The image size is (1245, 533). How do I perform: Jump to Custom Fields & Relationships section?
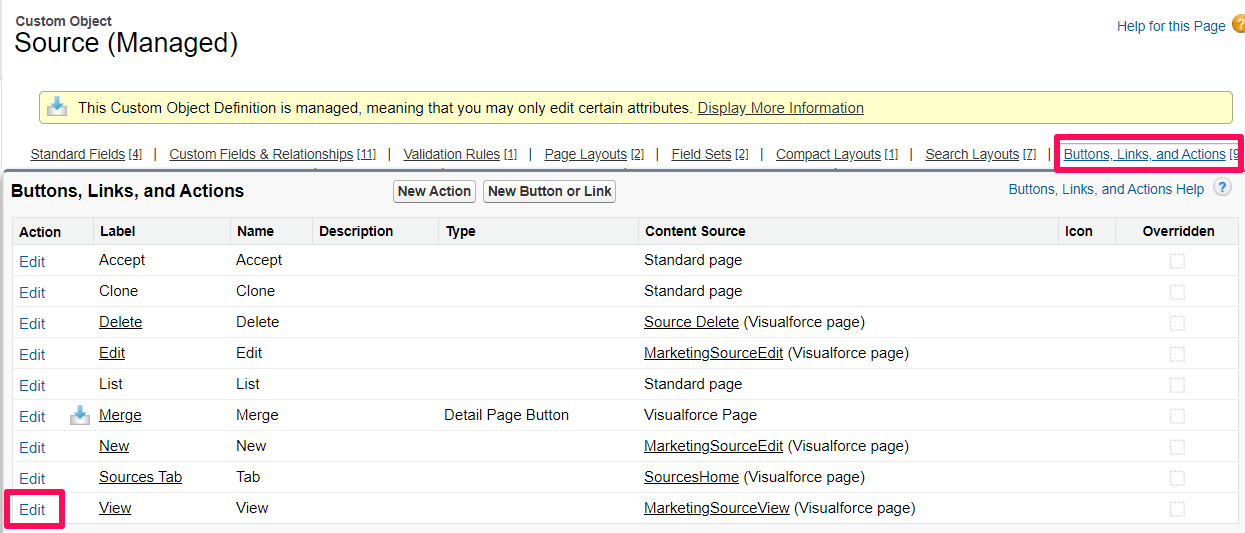click(x=261, y=154)
